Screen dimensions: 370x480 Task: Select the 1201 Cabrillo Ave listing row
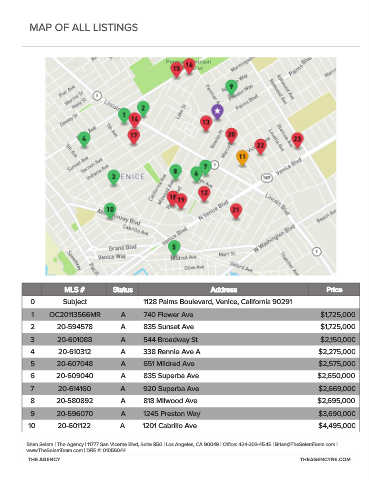point(191,426)
